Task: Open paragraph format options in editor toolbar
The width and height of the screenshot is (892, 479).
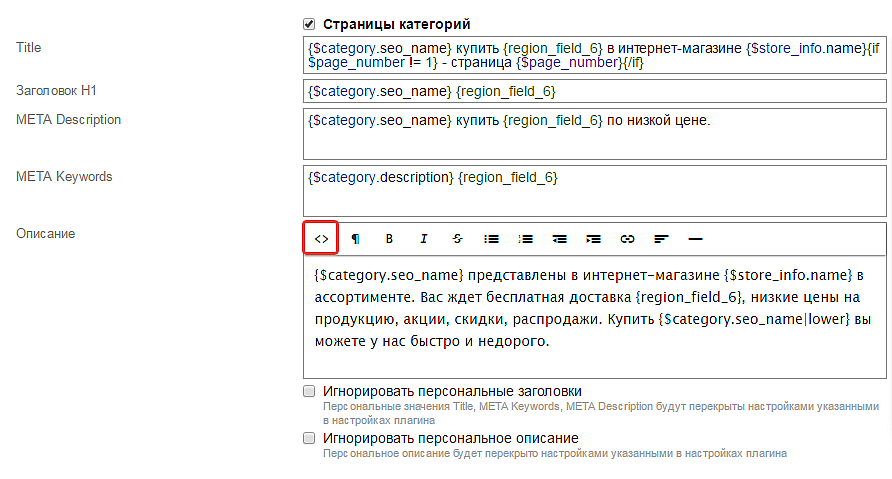Action: (x=355, y=239)
